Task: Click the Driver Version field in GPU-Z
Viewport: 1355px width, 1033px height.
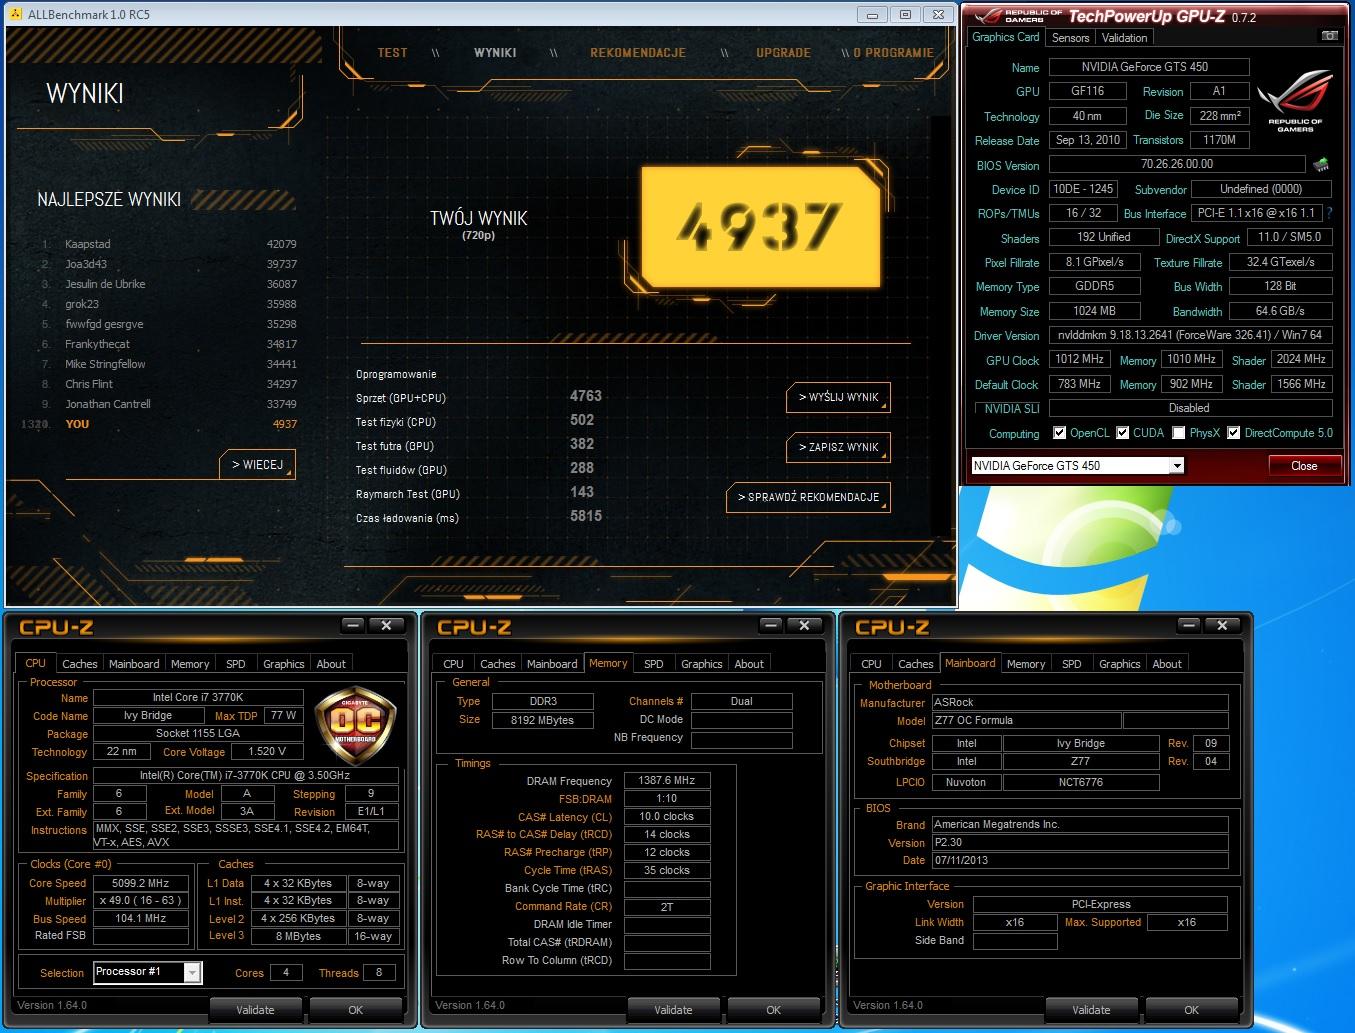Action: point(1190,335)
